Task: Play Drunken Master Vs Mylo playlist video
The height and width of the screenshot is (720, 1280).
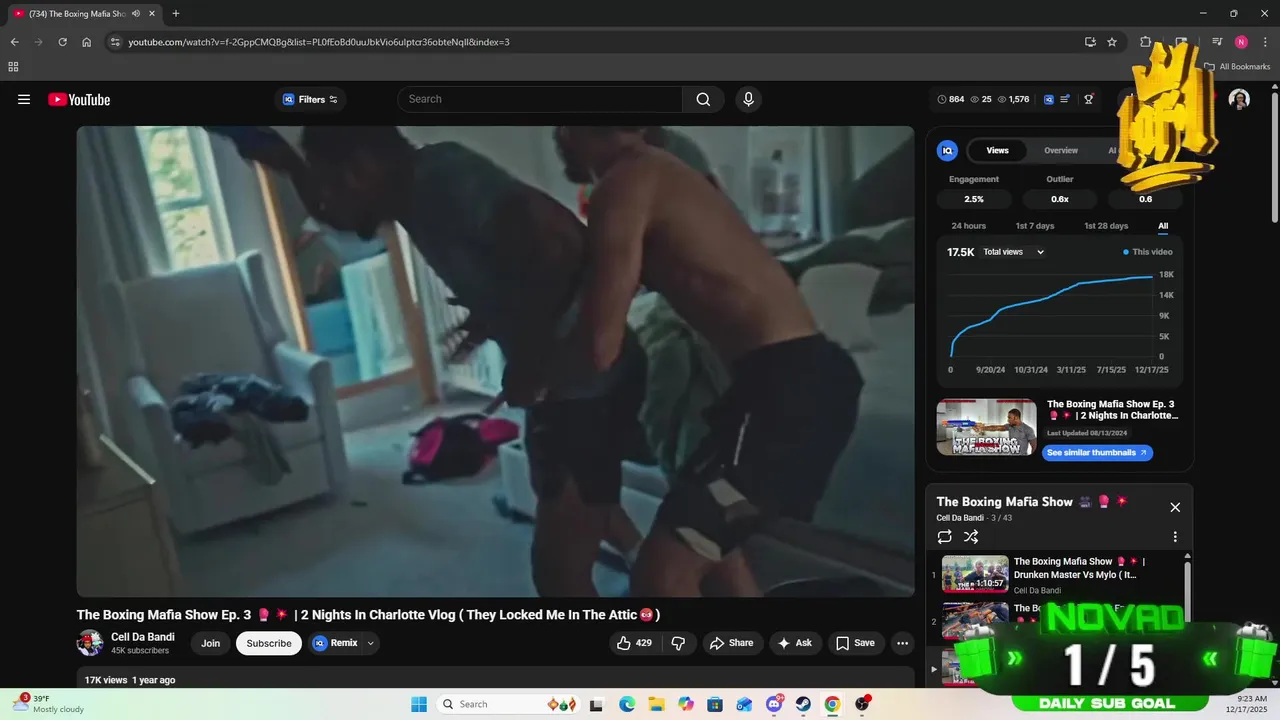Action: tap(1060, 574)
